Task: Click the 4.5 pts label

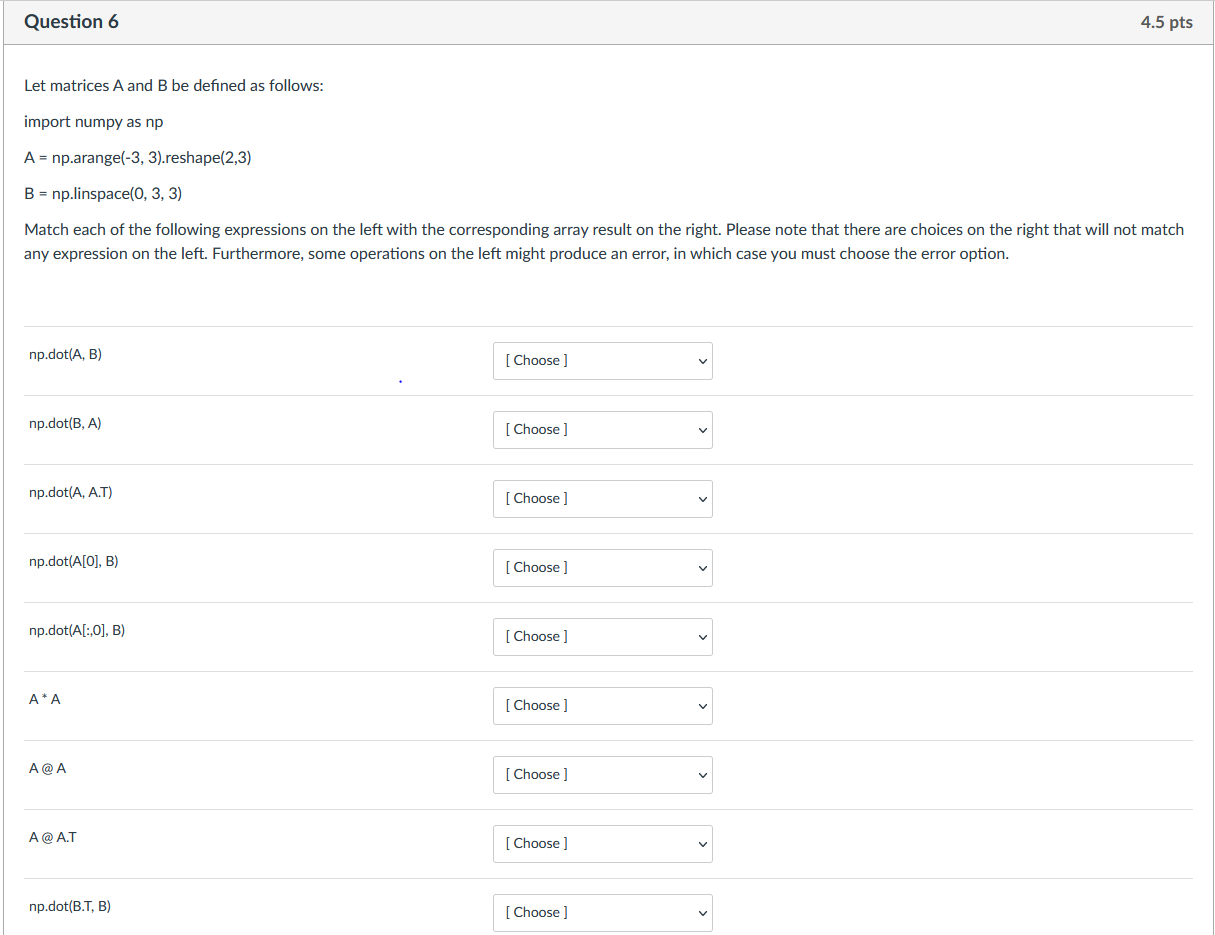Action: tap(1167, 21)
